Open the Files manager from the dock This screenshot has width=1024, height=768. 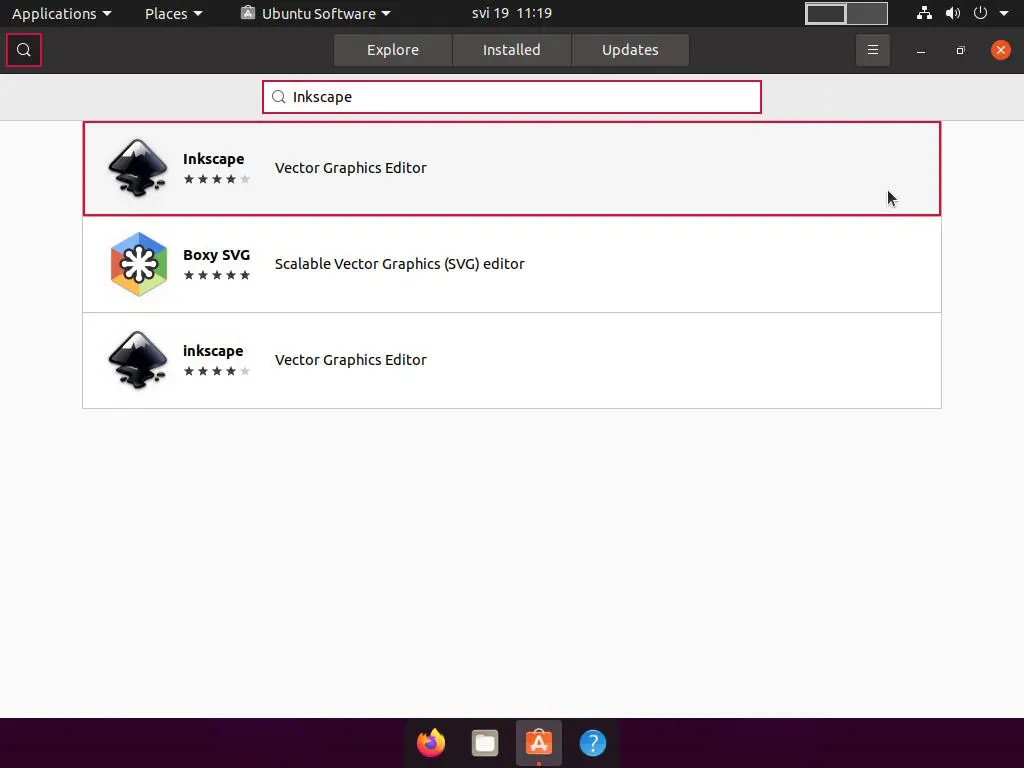click(x=485, y=743)
